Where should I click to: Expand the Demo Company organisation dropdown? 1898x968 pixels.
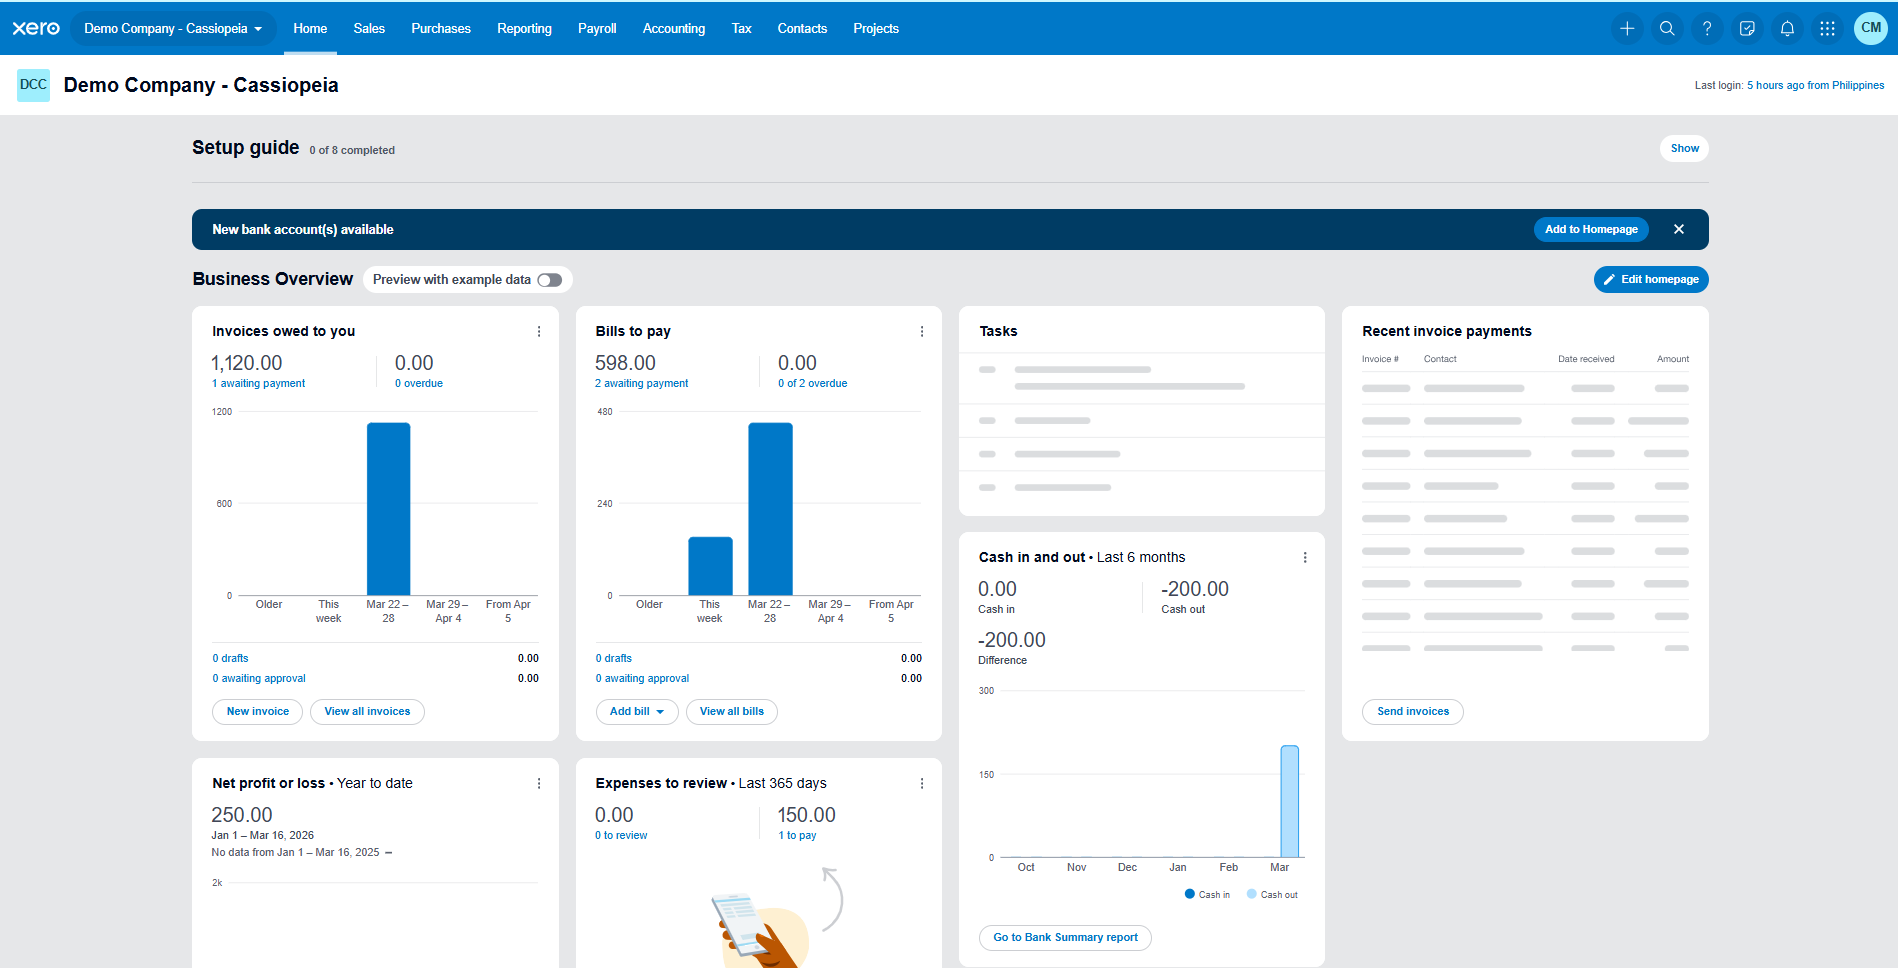(x=173, y=28)
